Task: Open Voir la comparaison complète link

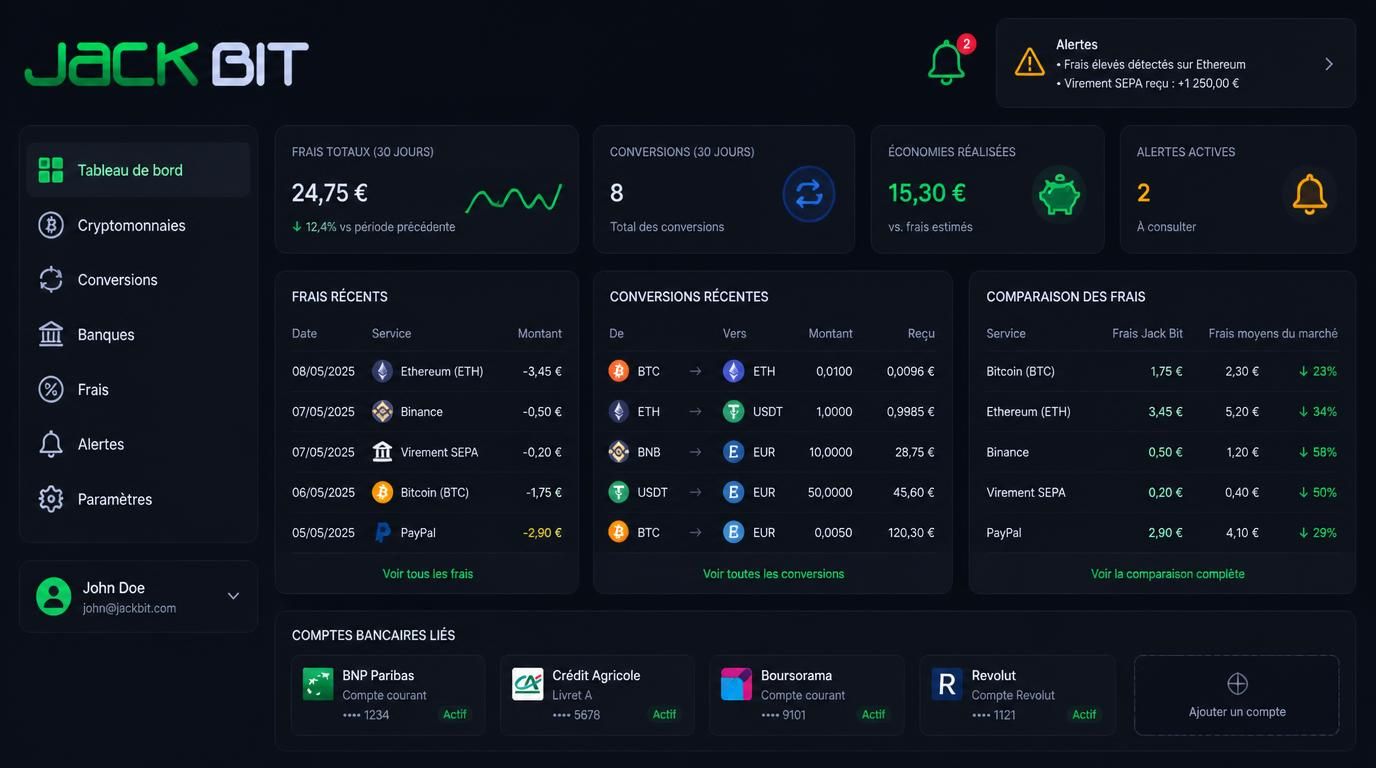Action: tap(1167, 574)
